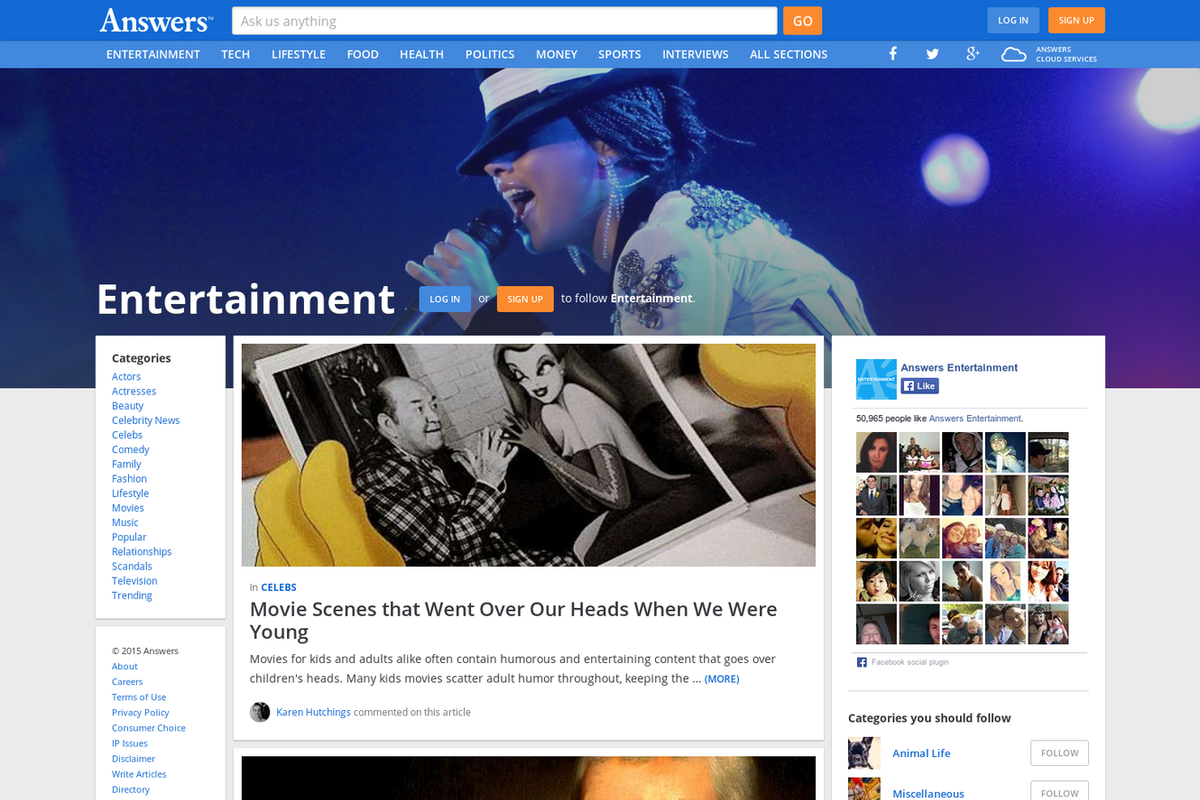Select the Celebs category in sidebar

(x=127, y=435)
